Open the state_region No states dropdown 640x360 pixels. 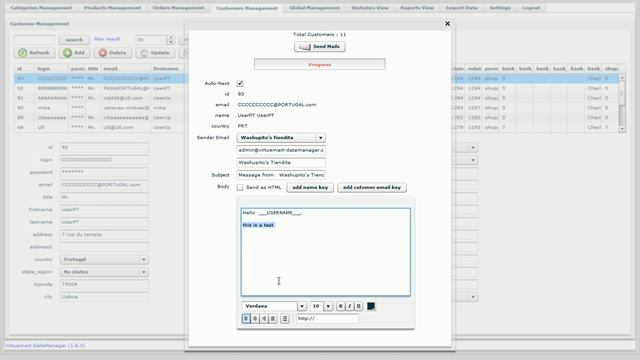(104, 272)
